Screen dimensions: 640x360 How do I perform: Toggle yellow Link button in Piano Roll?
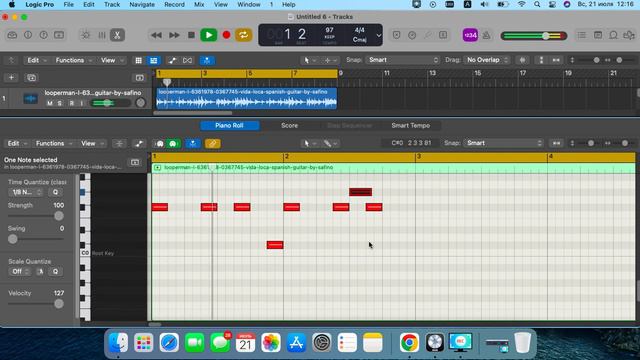click(213, 144)
